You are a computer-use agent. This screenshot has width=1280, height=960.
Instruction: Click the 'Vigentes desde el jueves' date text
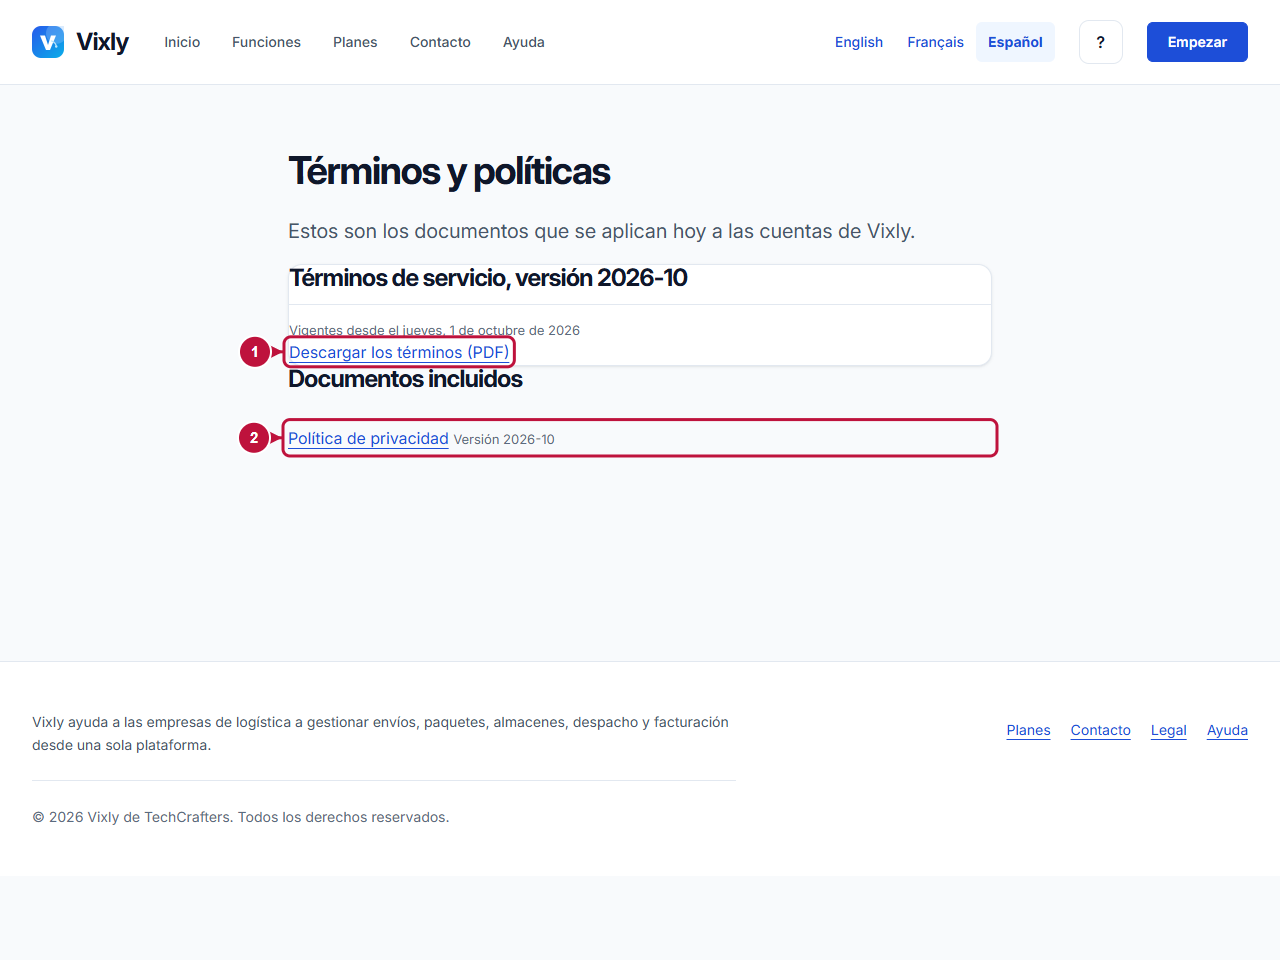[434, 330]
